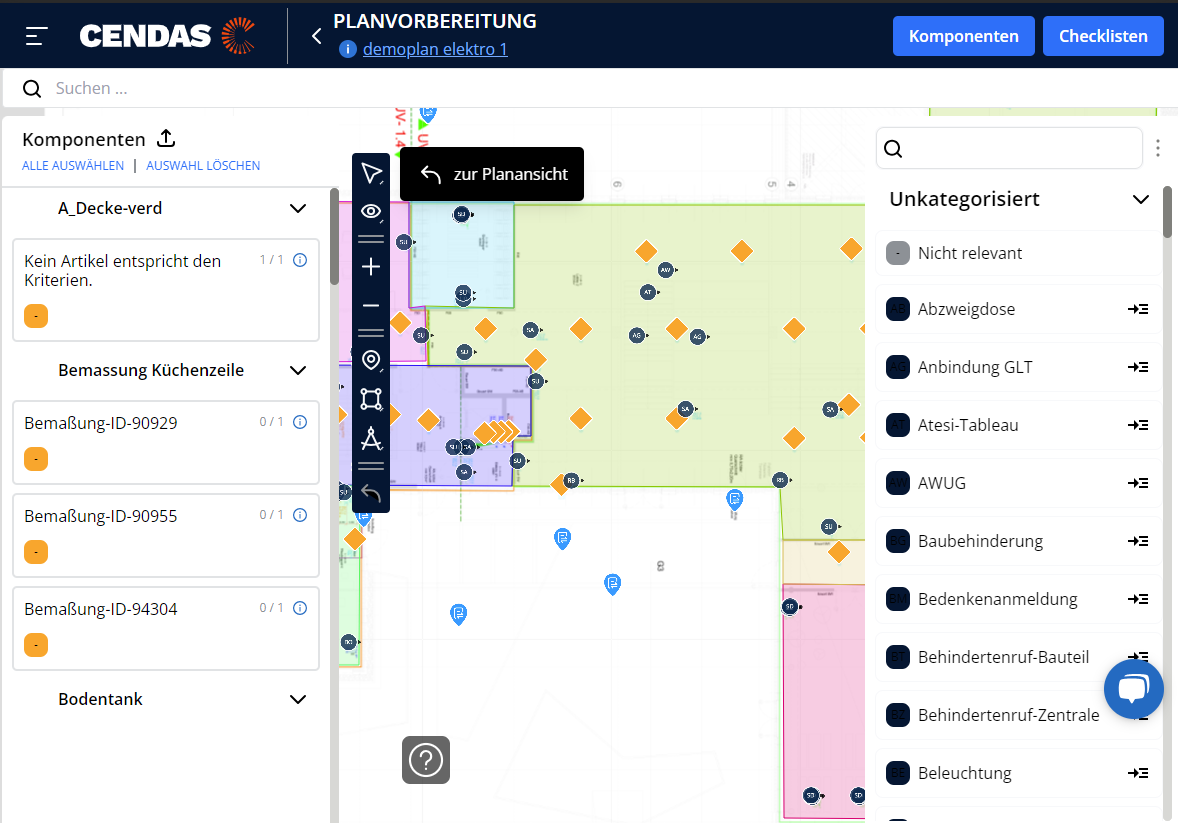Show info for Bemaßung-ID-94304
Viewport: 1178px width, 823px height.
300,608
